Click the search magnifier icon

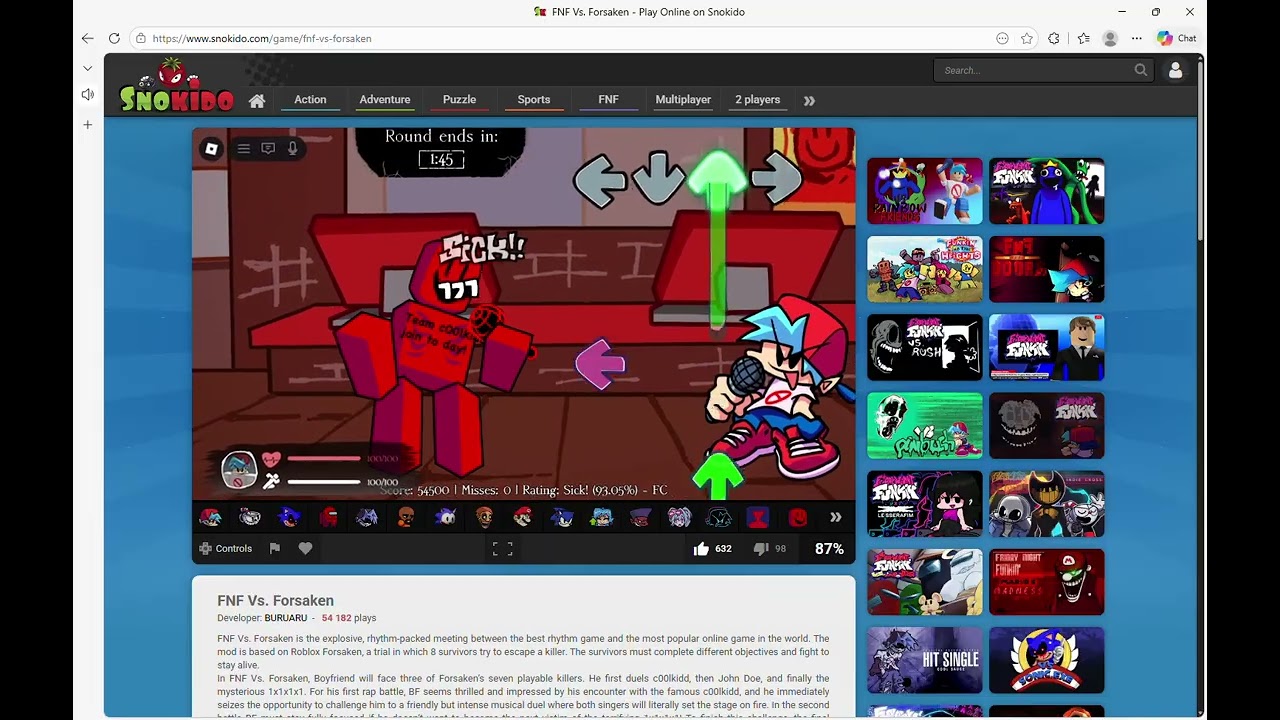[x=1141, y=70]
